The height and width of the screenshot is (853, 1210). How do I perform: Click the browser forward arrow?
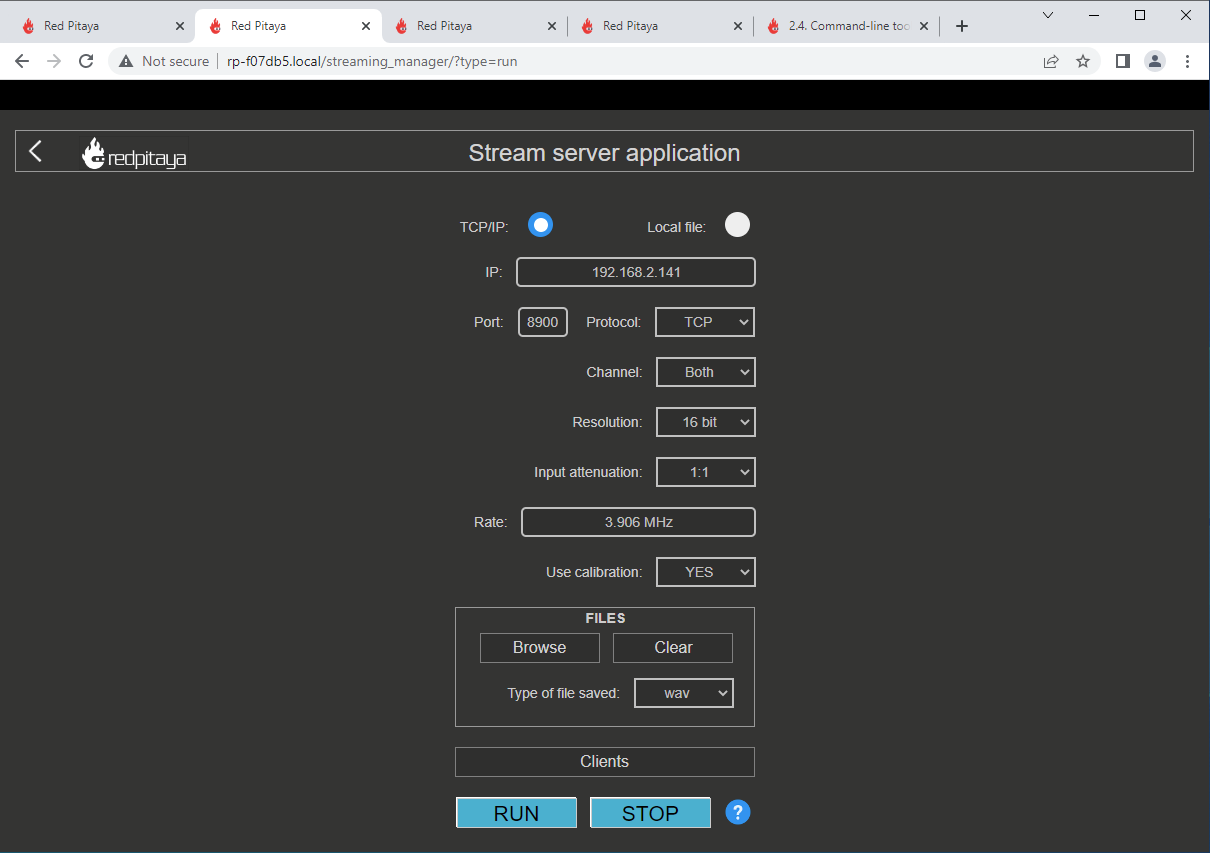pos(54,61)
